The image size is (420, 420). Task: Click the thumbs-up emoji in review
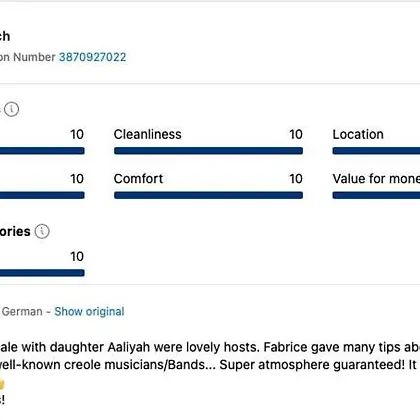point(2,384)
